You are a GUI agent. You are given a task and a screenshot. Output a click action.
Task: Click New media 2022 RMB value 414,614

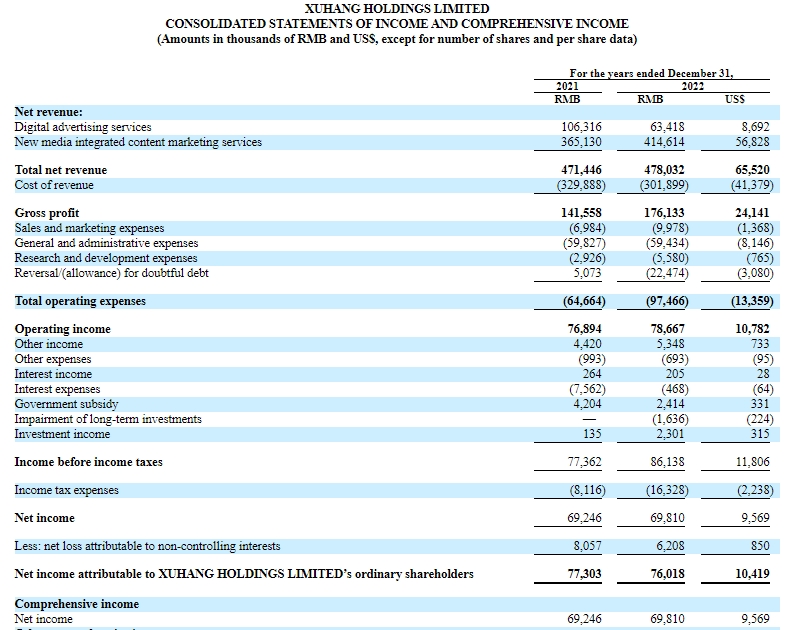(x=664, y=142)
